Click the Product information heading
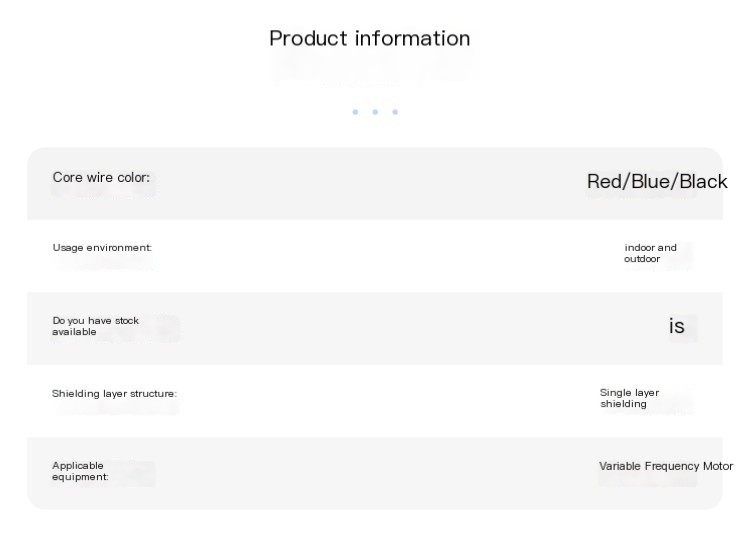The height and width of the screenshot is (537, 750). tap(370, 38)
